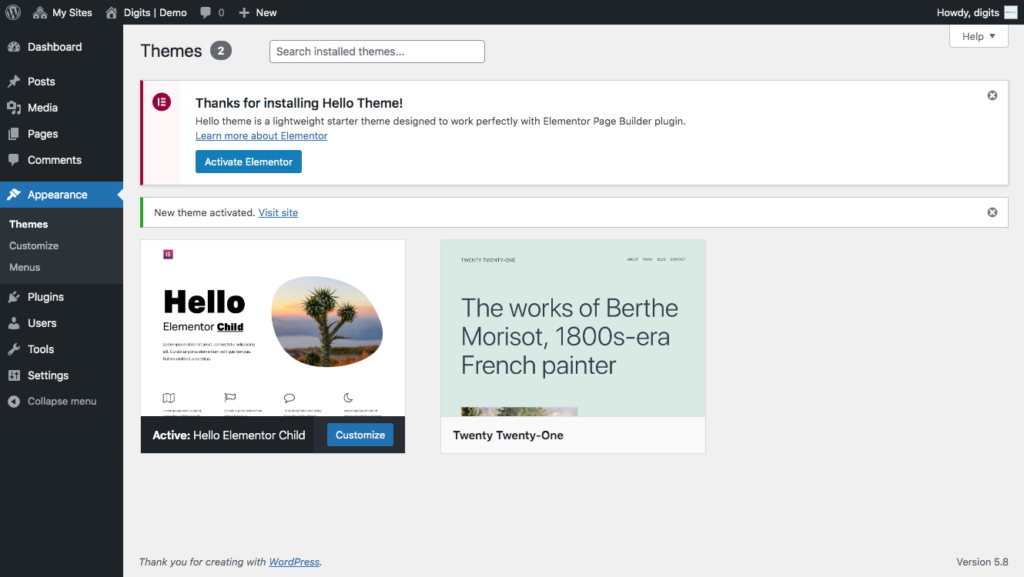Click the Elementor logo in the notice
The height and width of the screenshot is (577, 1024).
162,102
